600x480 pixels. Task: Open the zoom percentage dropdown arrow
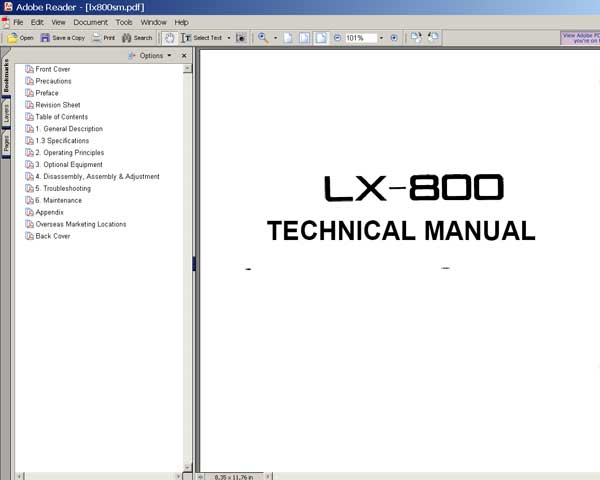(x=381, y=38)
